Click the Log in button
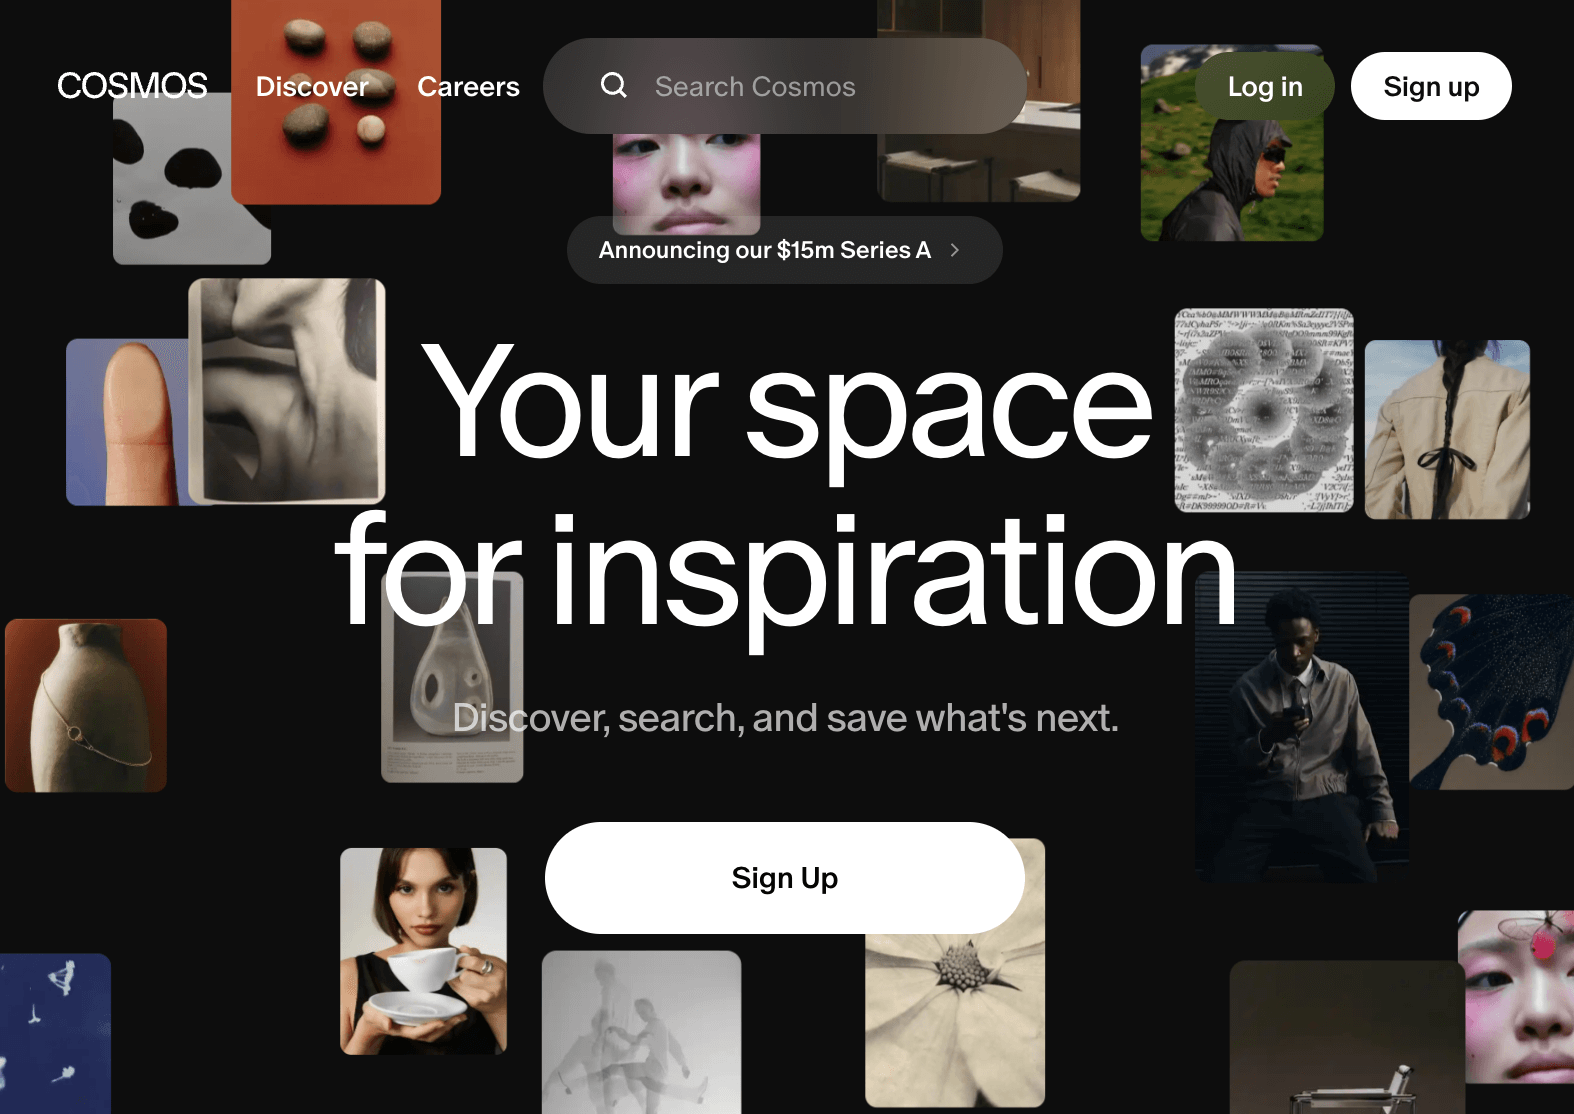Viewport: 1574px width, 1114px height. (x=1265, y=87)
